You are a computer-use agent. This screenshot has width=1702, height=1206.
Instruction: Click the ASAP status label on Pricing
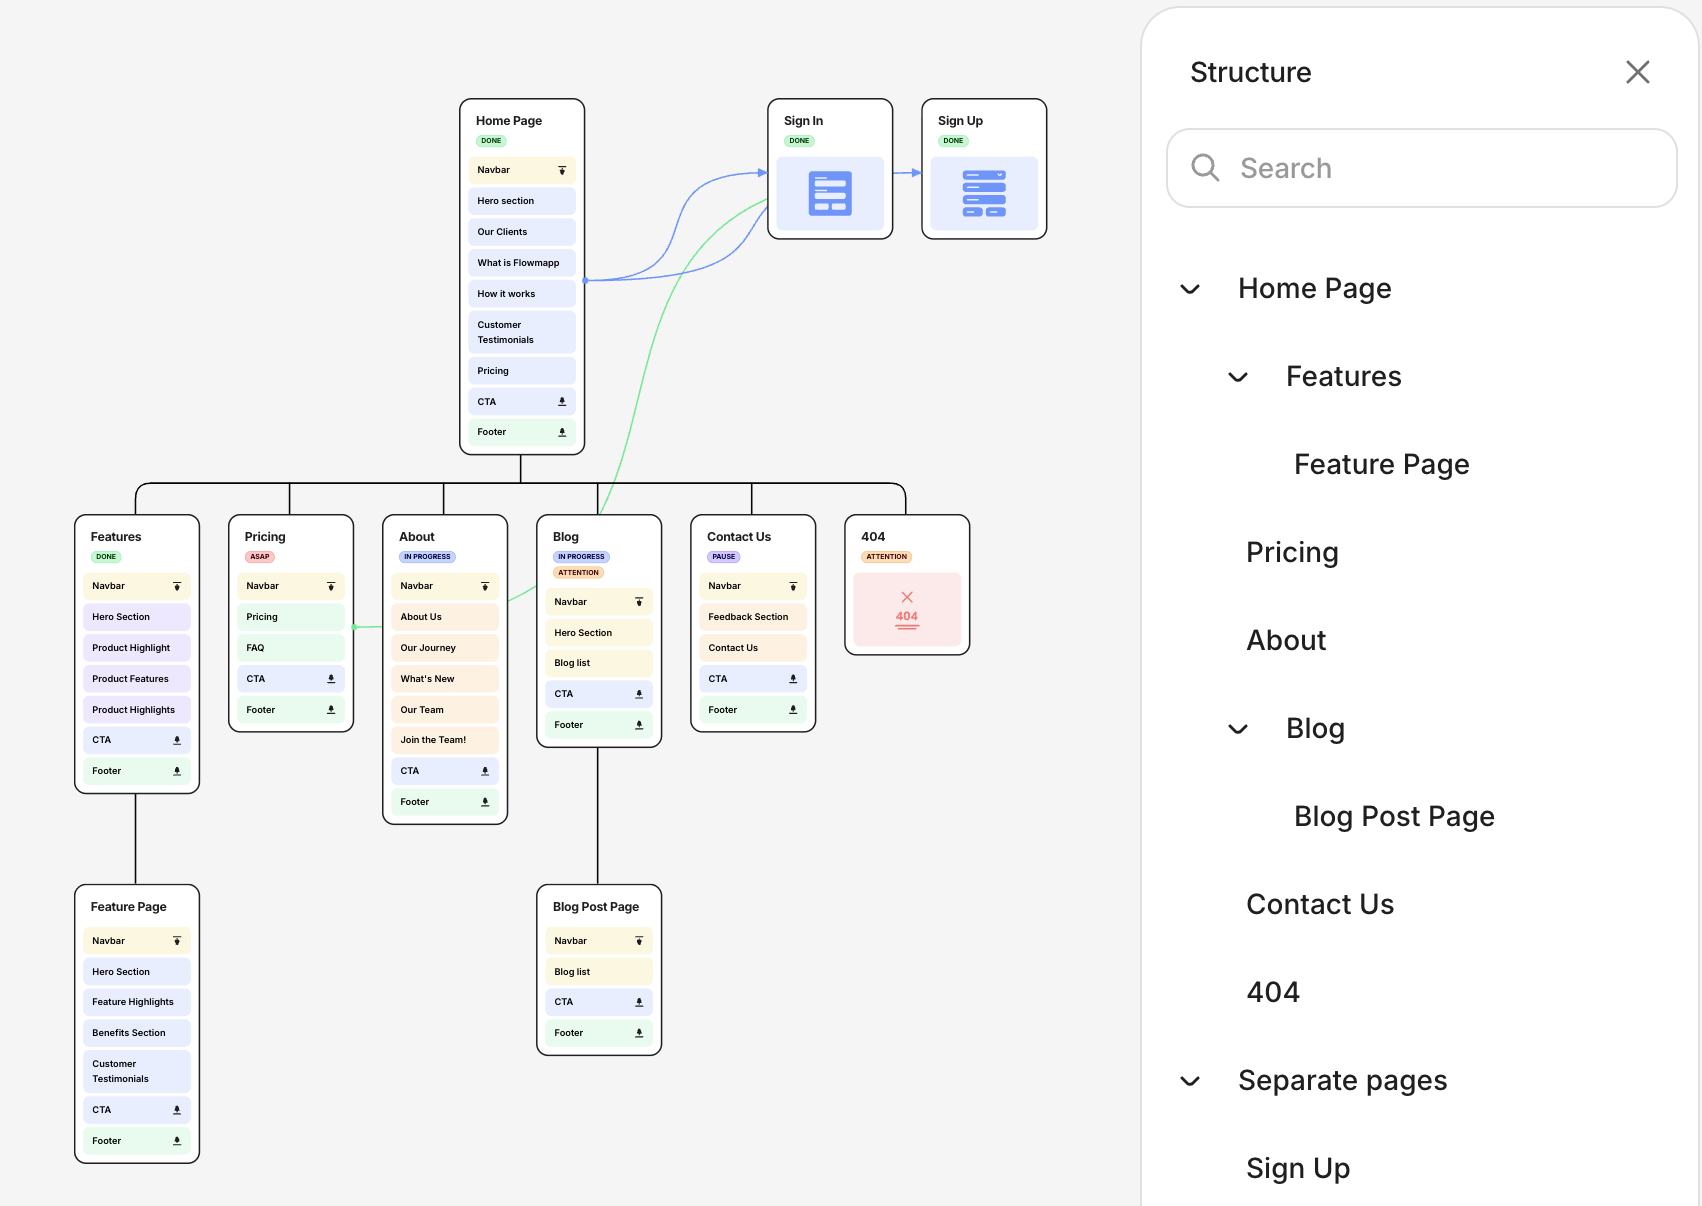click(260, 557)
